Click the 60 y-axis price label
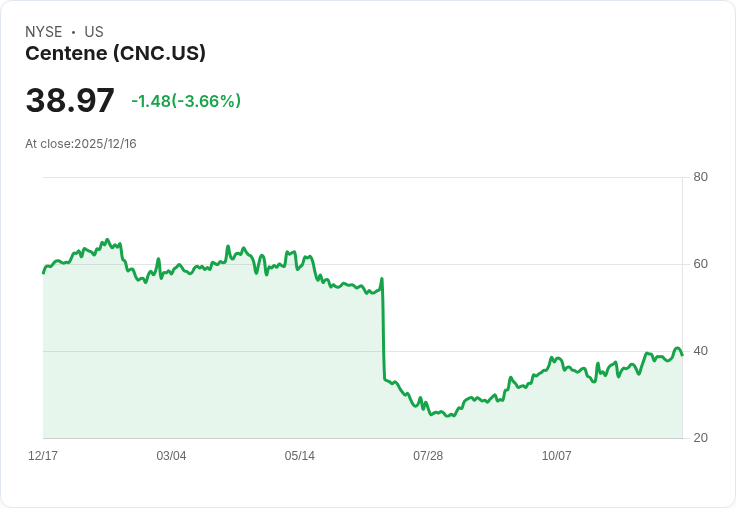736x508 pixels. tap(700, 264)
